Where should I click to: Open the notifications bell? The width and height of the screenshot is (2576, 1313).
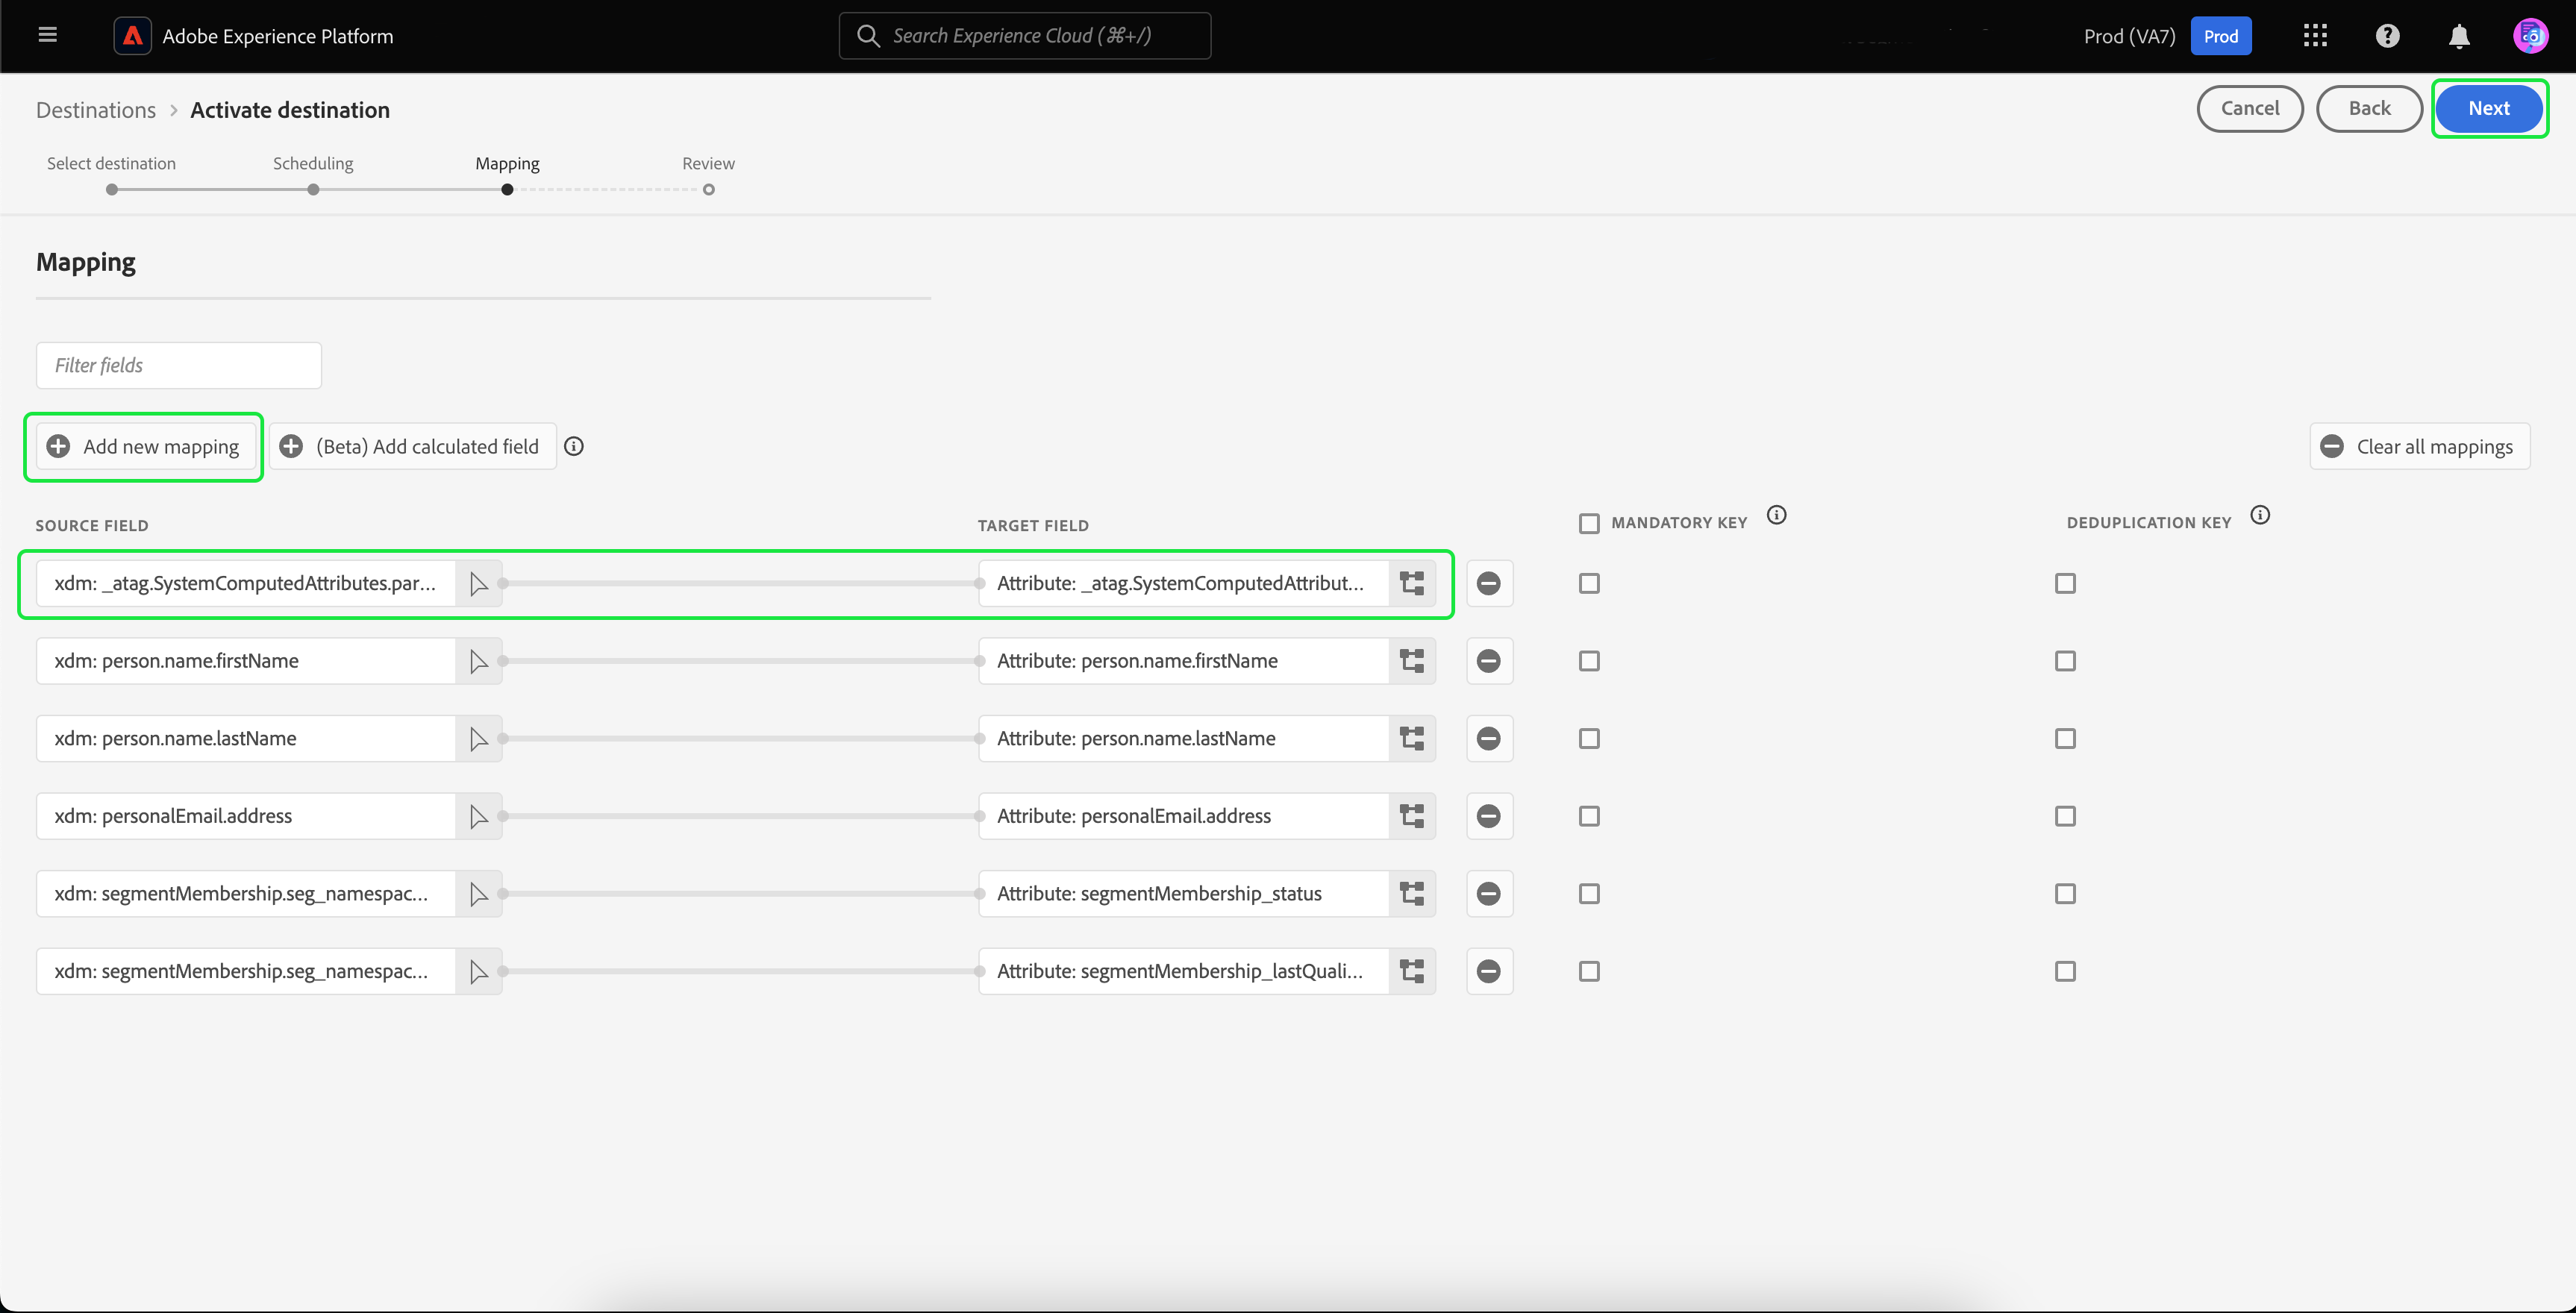[2459, 36]
